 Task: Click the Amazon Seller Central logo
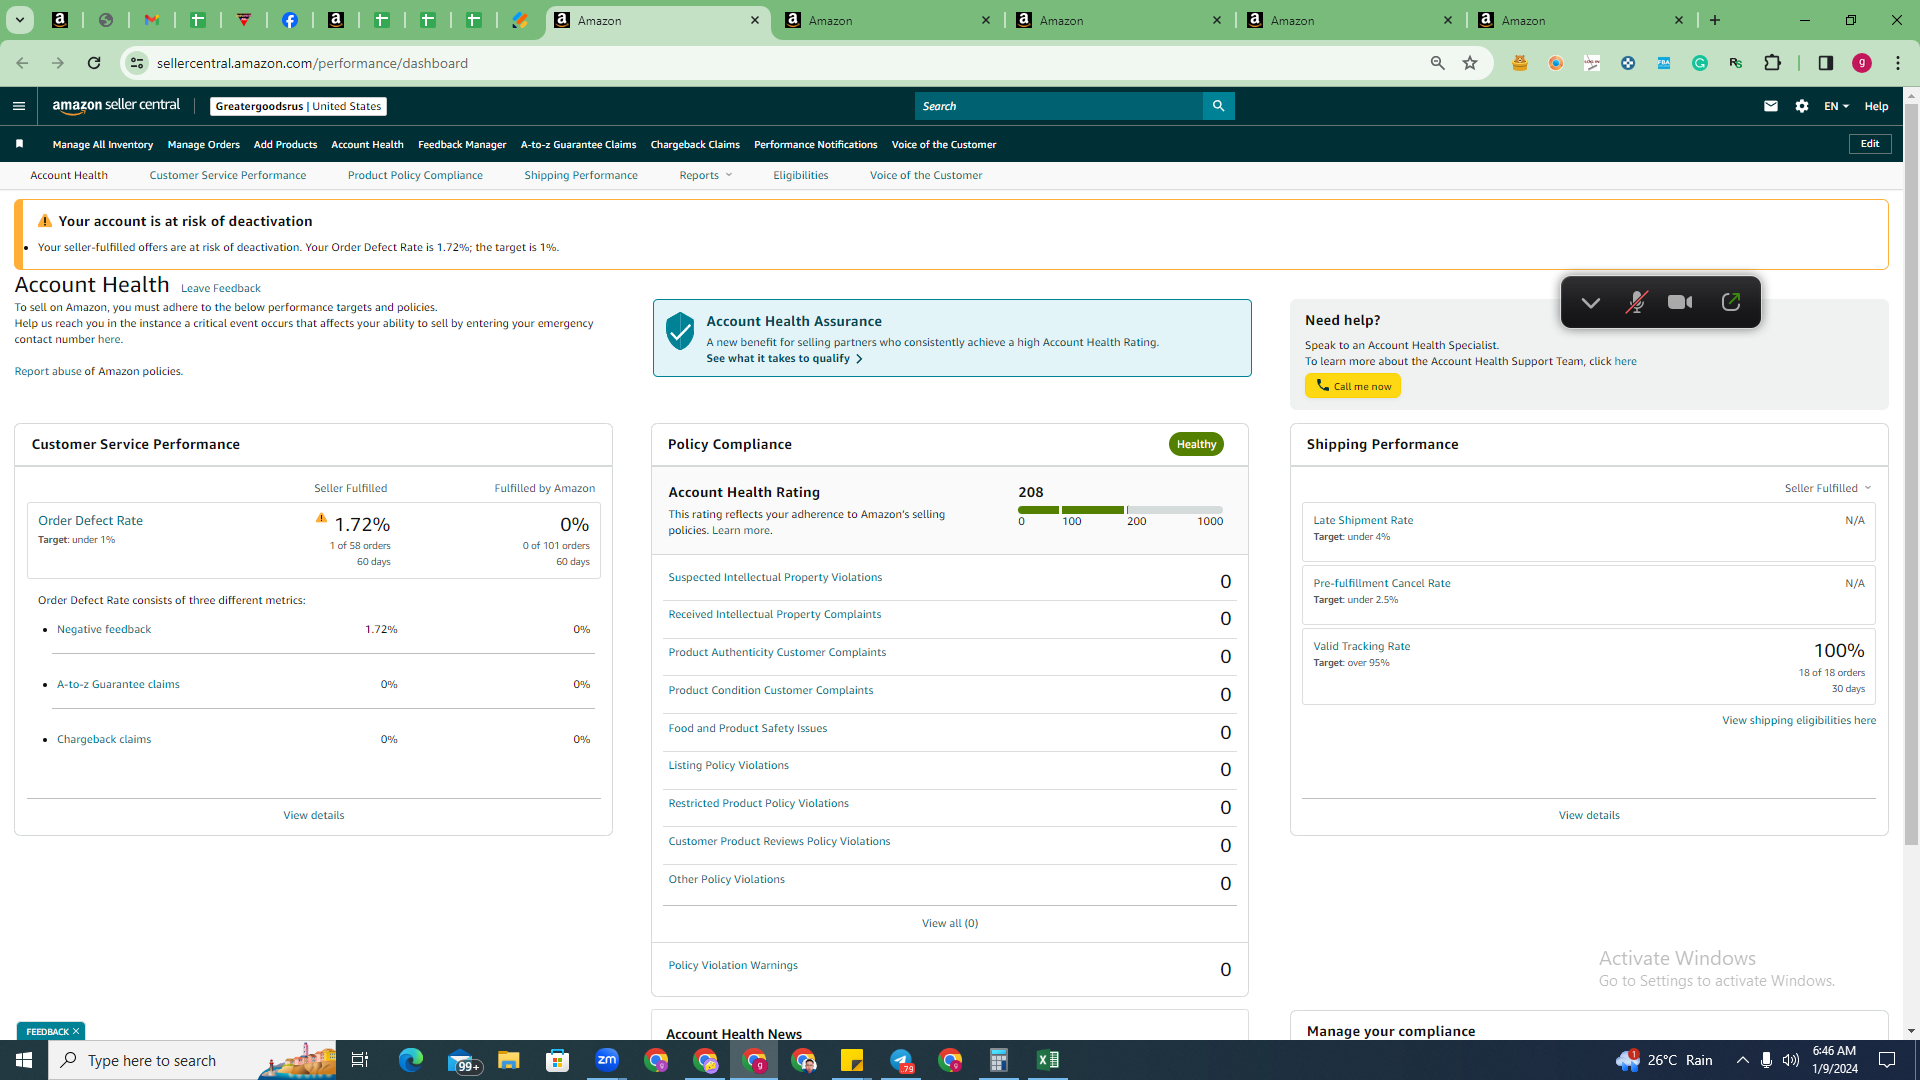pos(116,106)
